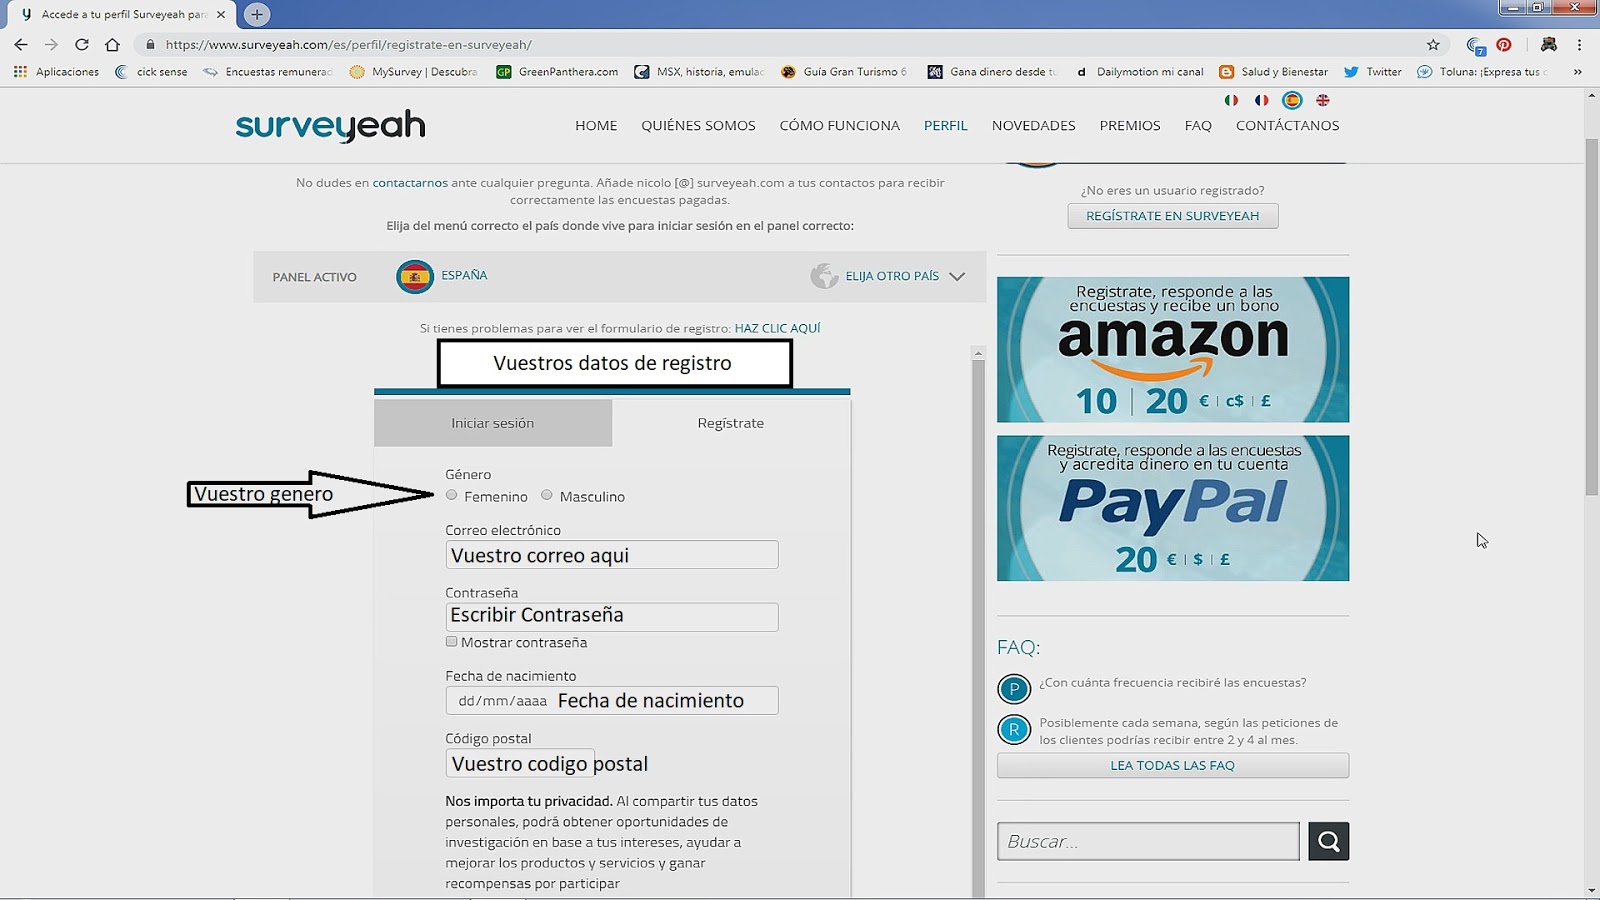Select the Italian flag language
This screenshot has height=900, width=1600.
point(1231,100)
